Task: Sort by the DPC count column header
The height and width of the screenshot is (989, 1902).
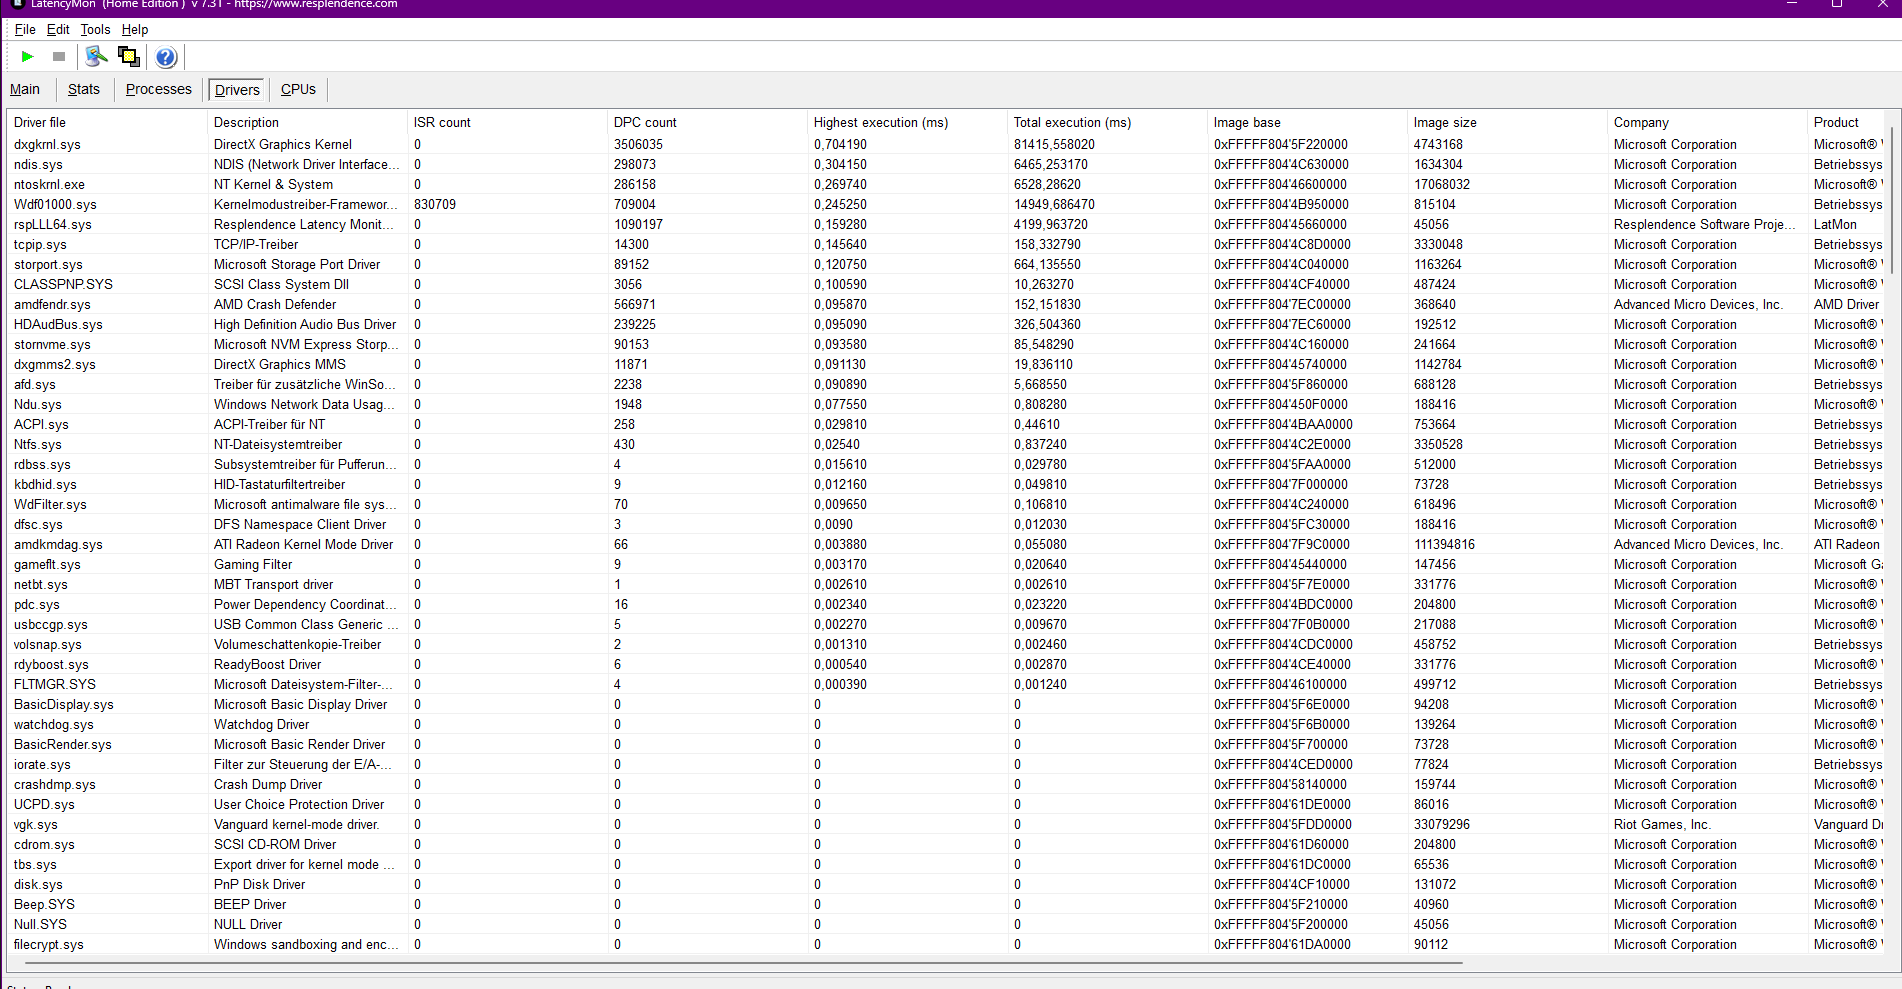Action: [707, 122]
